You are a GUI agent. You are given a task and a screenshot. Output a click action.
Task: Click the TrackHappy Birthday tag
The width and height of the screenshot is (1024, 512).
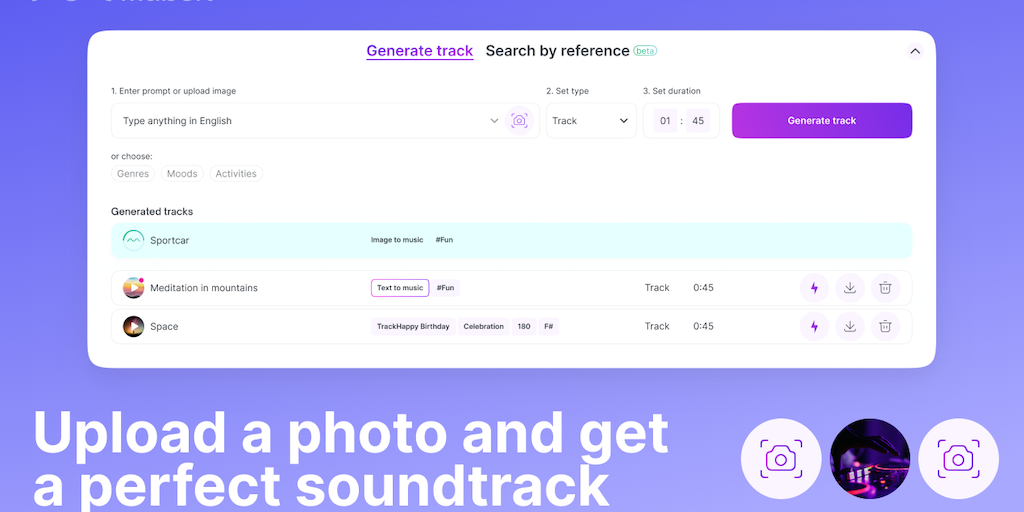(413, 327)
